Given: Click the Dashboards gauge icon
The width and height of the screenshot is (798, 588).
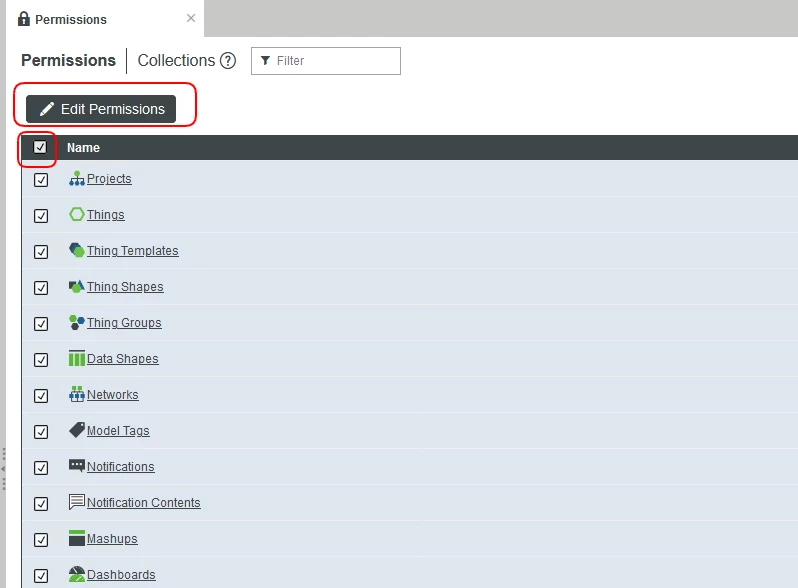Looking at the screenshot, I should pyautogui.click(x=77, y=574).
